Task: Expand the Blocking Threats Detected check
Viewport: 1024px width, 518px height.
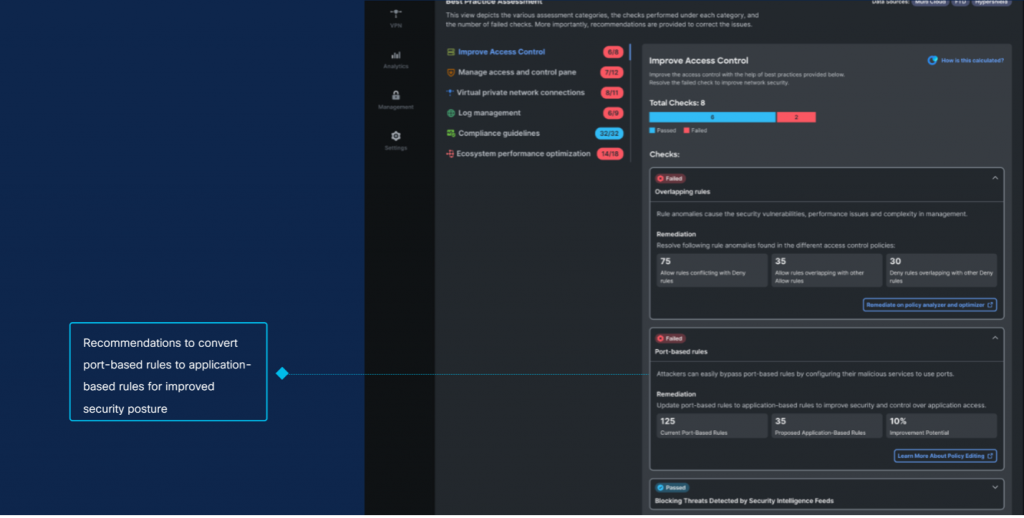Action: click(994, 487)
